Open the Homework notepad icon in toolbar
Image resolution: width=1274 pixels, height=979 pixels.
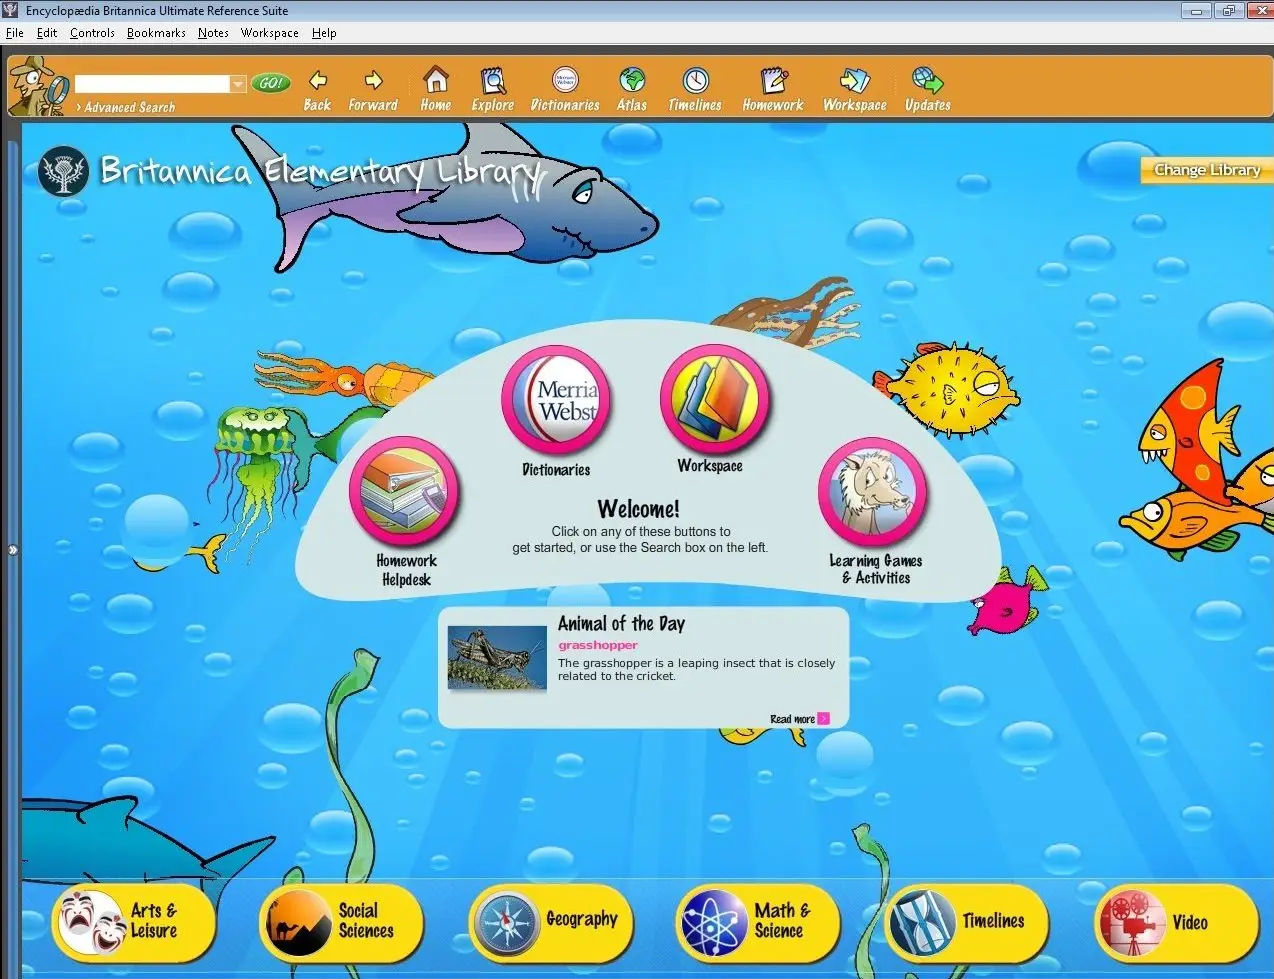773,80
